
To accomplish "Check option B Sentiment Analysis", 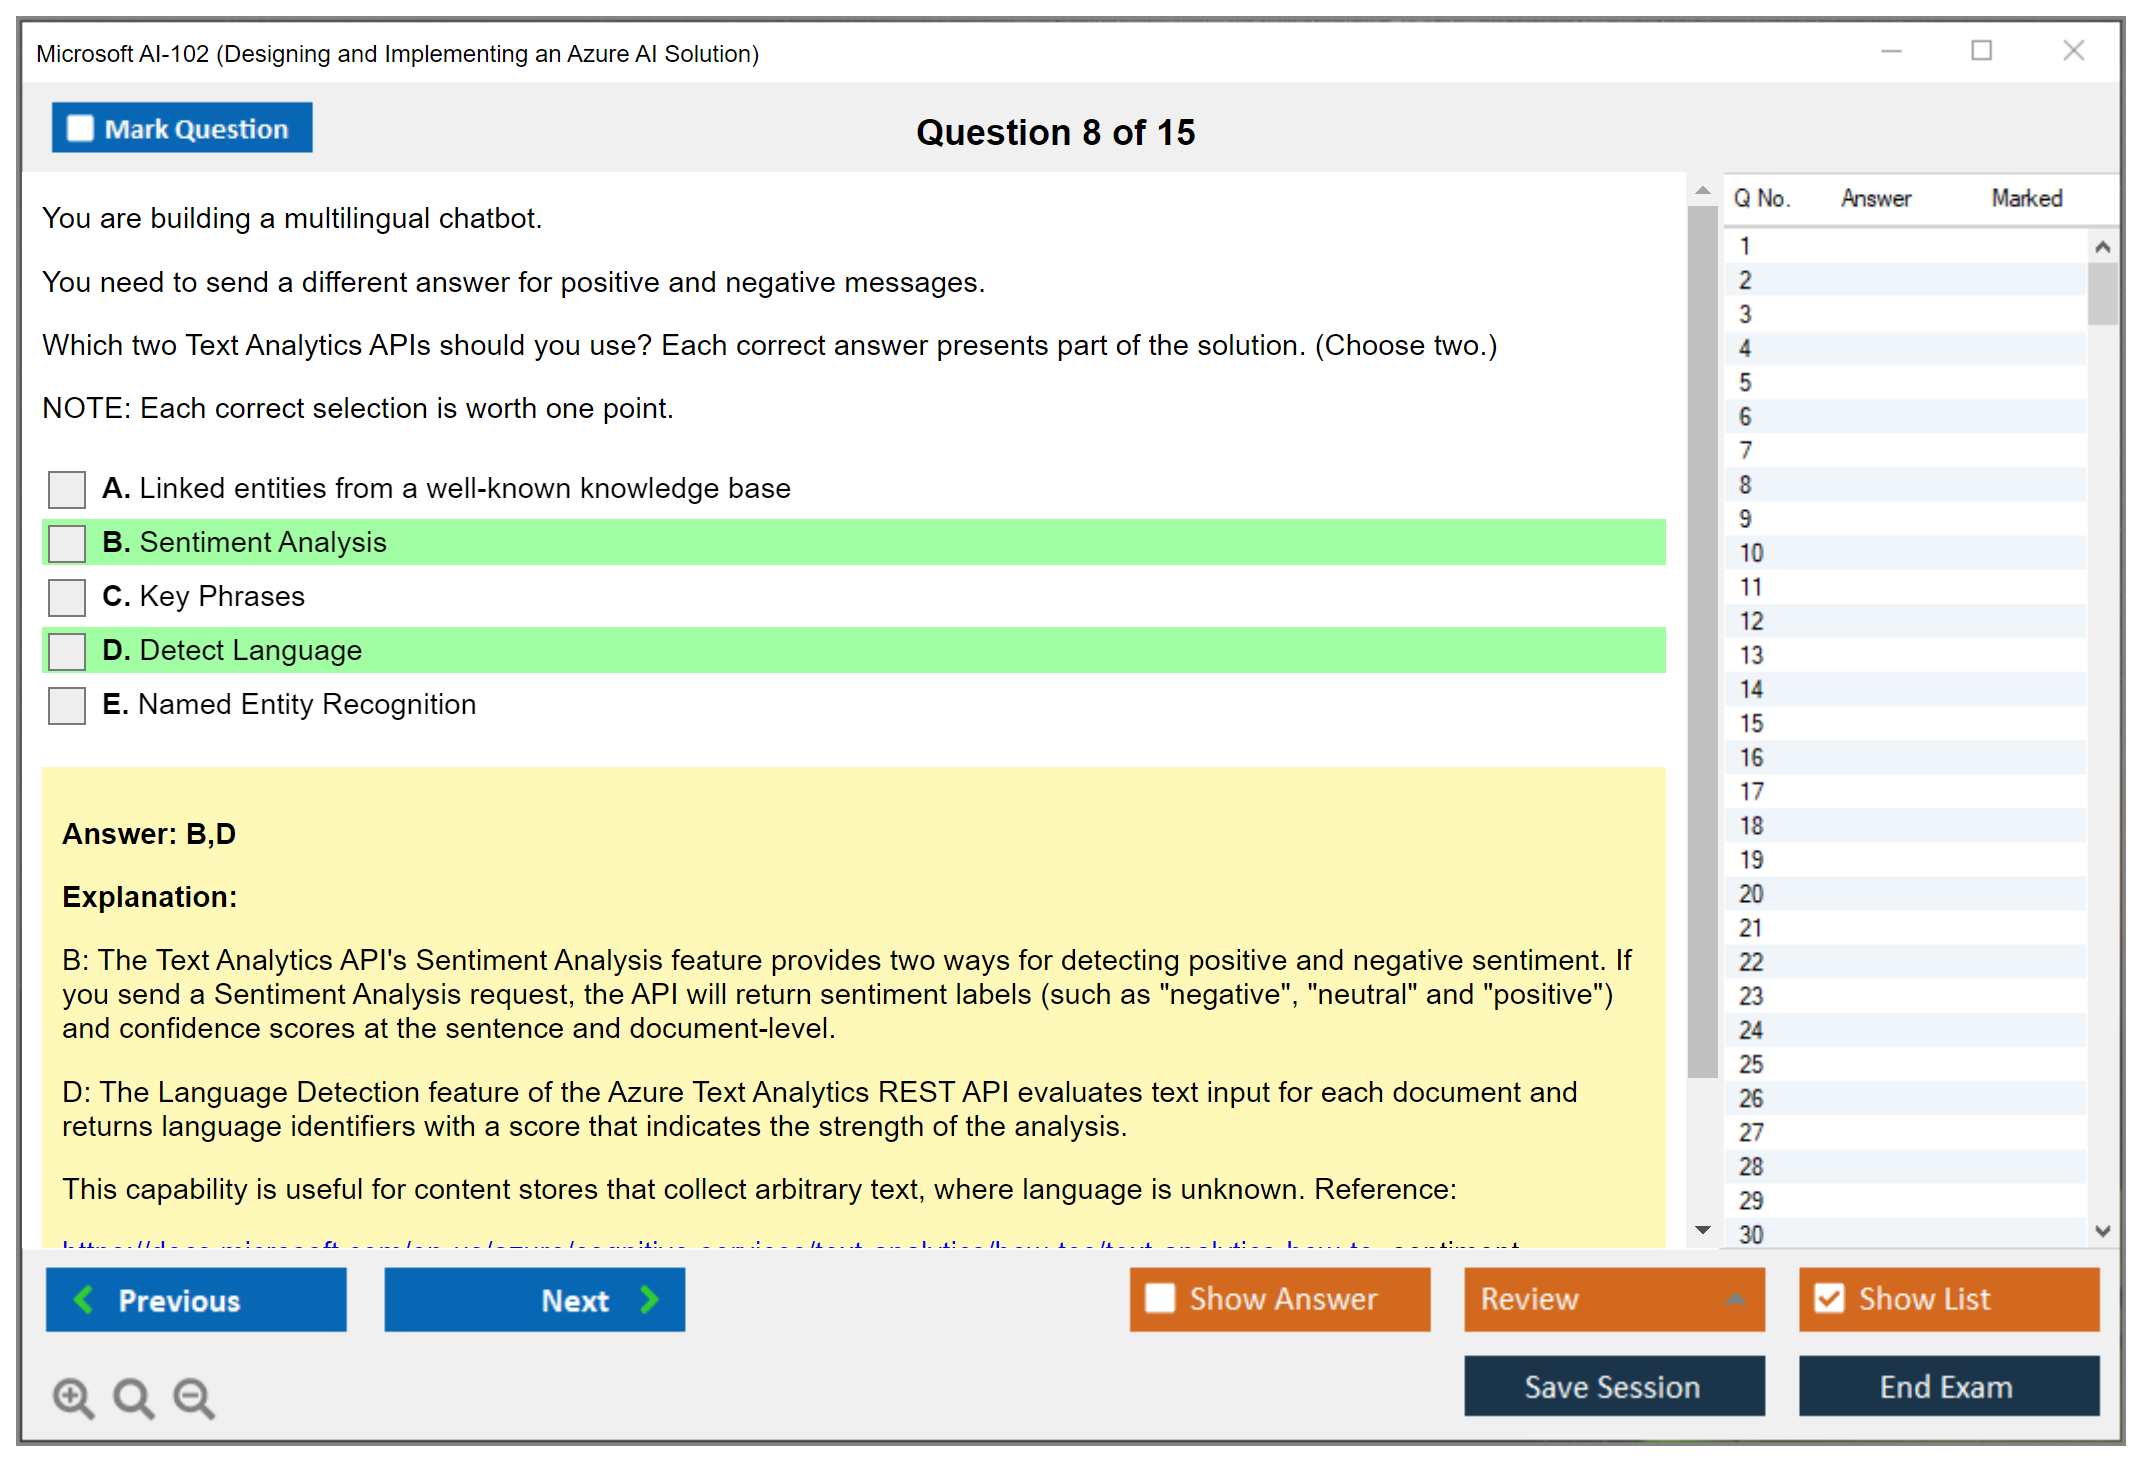I will pyautogui.click(x=67, y=543).
